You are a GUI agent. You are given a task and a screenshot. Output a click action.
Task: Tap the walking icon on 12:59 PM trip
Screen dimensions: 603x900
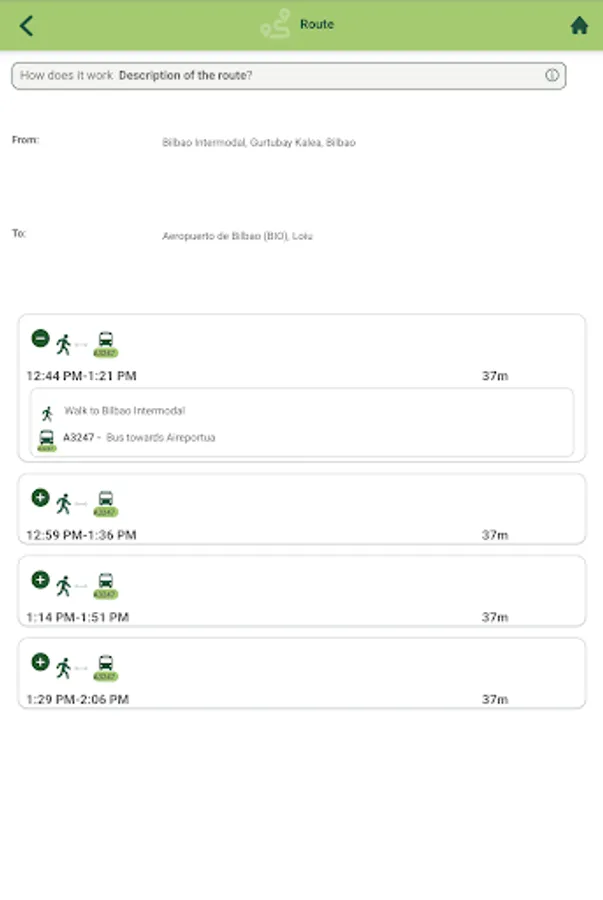(x=64, y=502)
